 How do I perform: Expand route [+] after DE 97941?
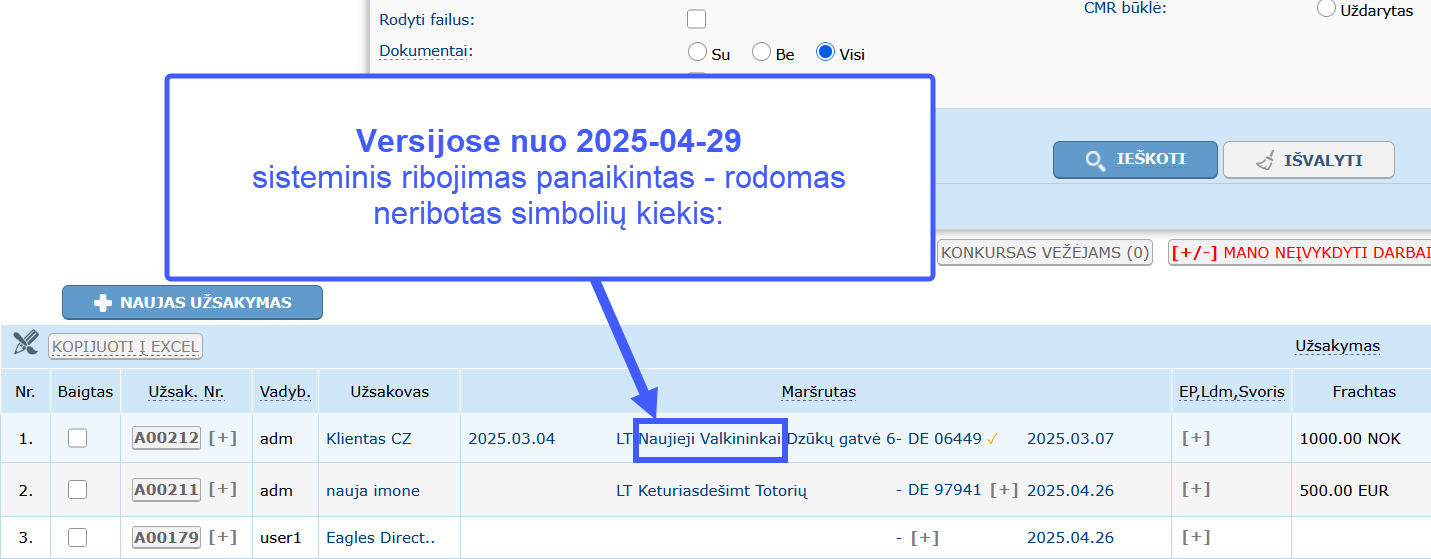(x=1004, y=490)
